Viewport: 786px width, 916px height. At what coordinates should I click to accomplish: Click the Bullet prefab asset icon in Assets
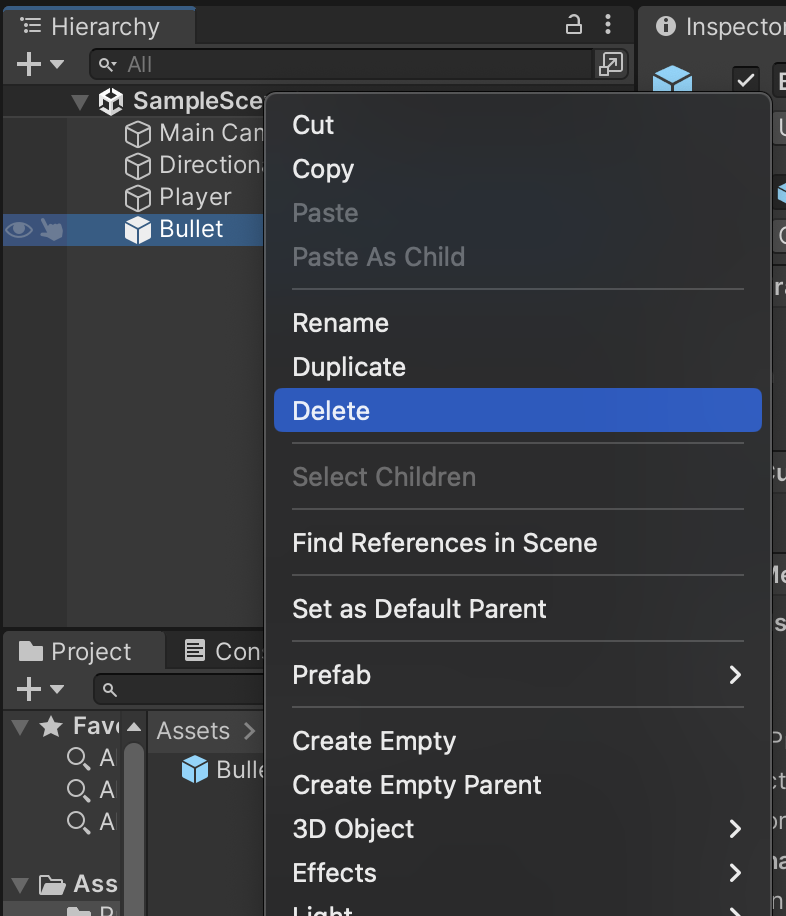click(x=195, y=769)
